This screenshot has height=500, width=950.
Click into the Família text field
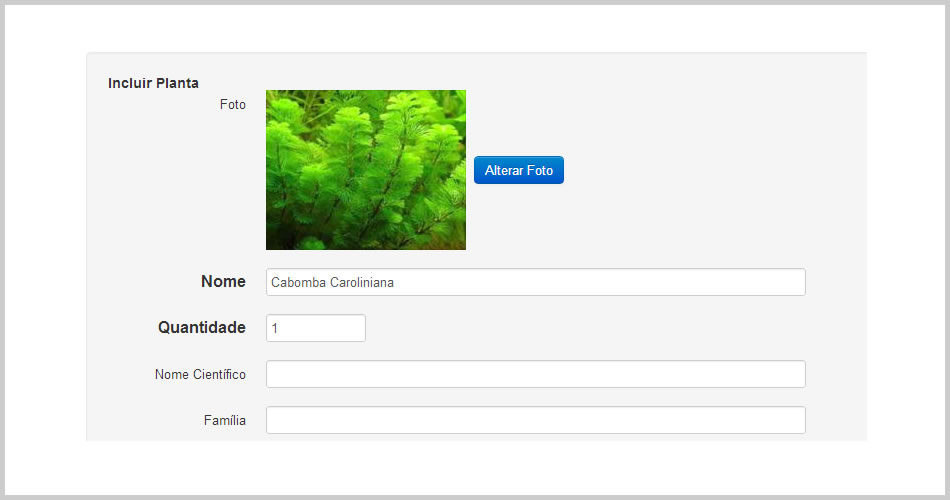536,420
